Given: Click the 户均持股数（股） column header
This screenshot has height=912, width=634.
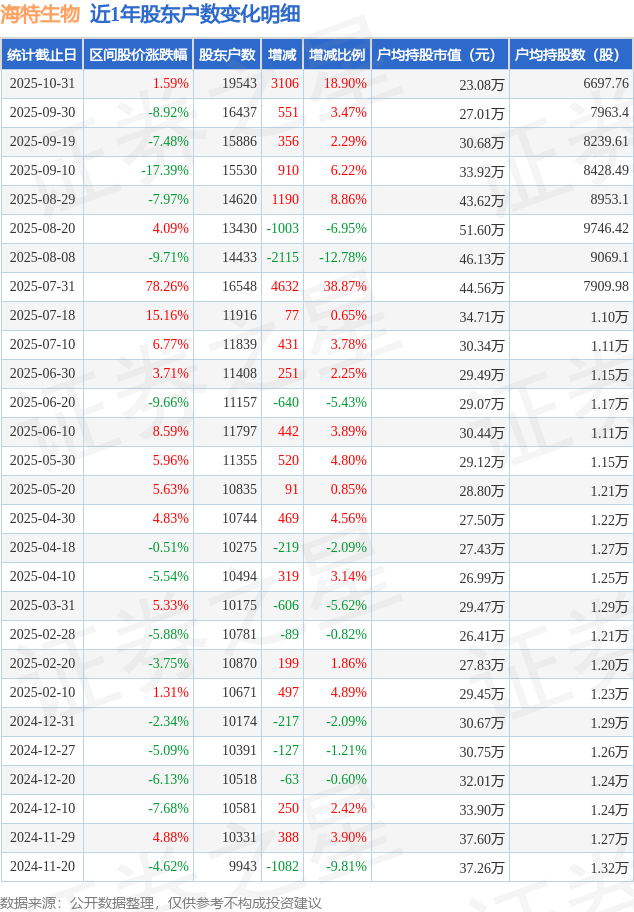Looking at the screenshot, I should click(570, 55).
